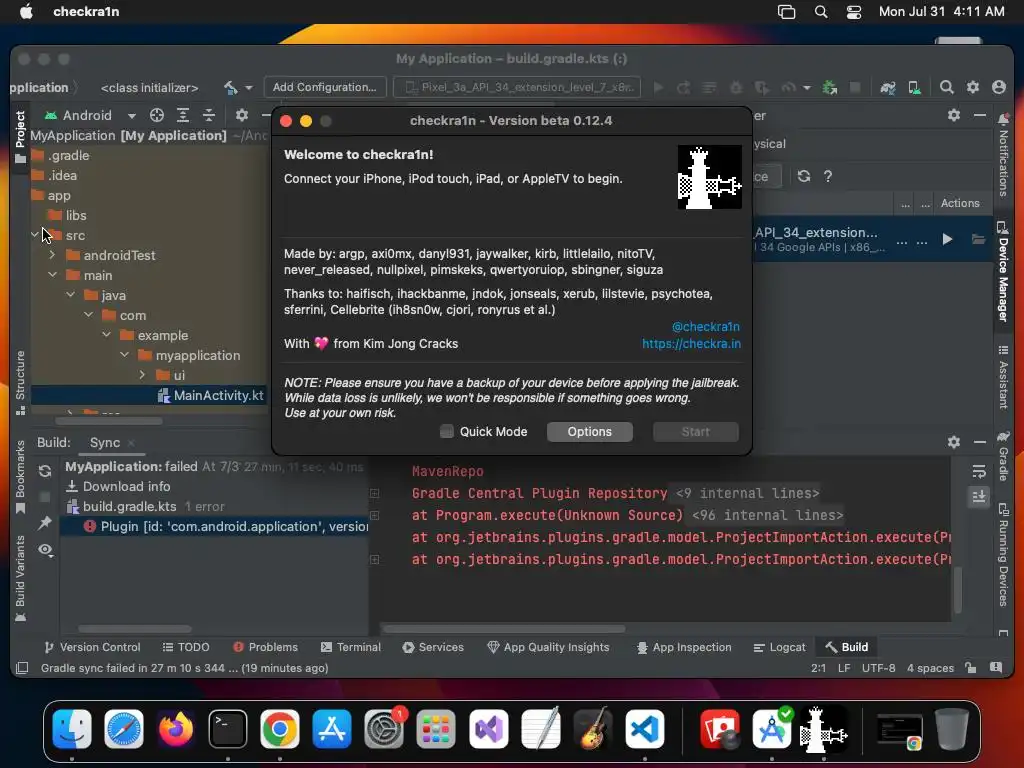Open Chrome from the Dock

point(280,729)
